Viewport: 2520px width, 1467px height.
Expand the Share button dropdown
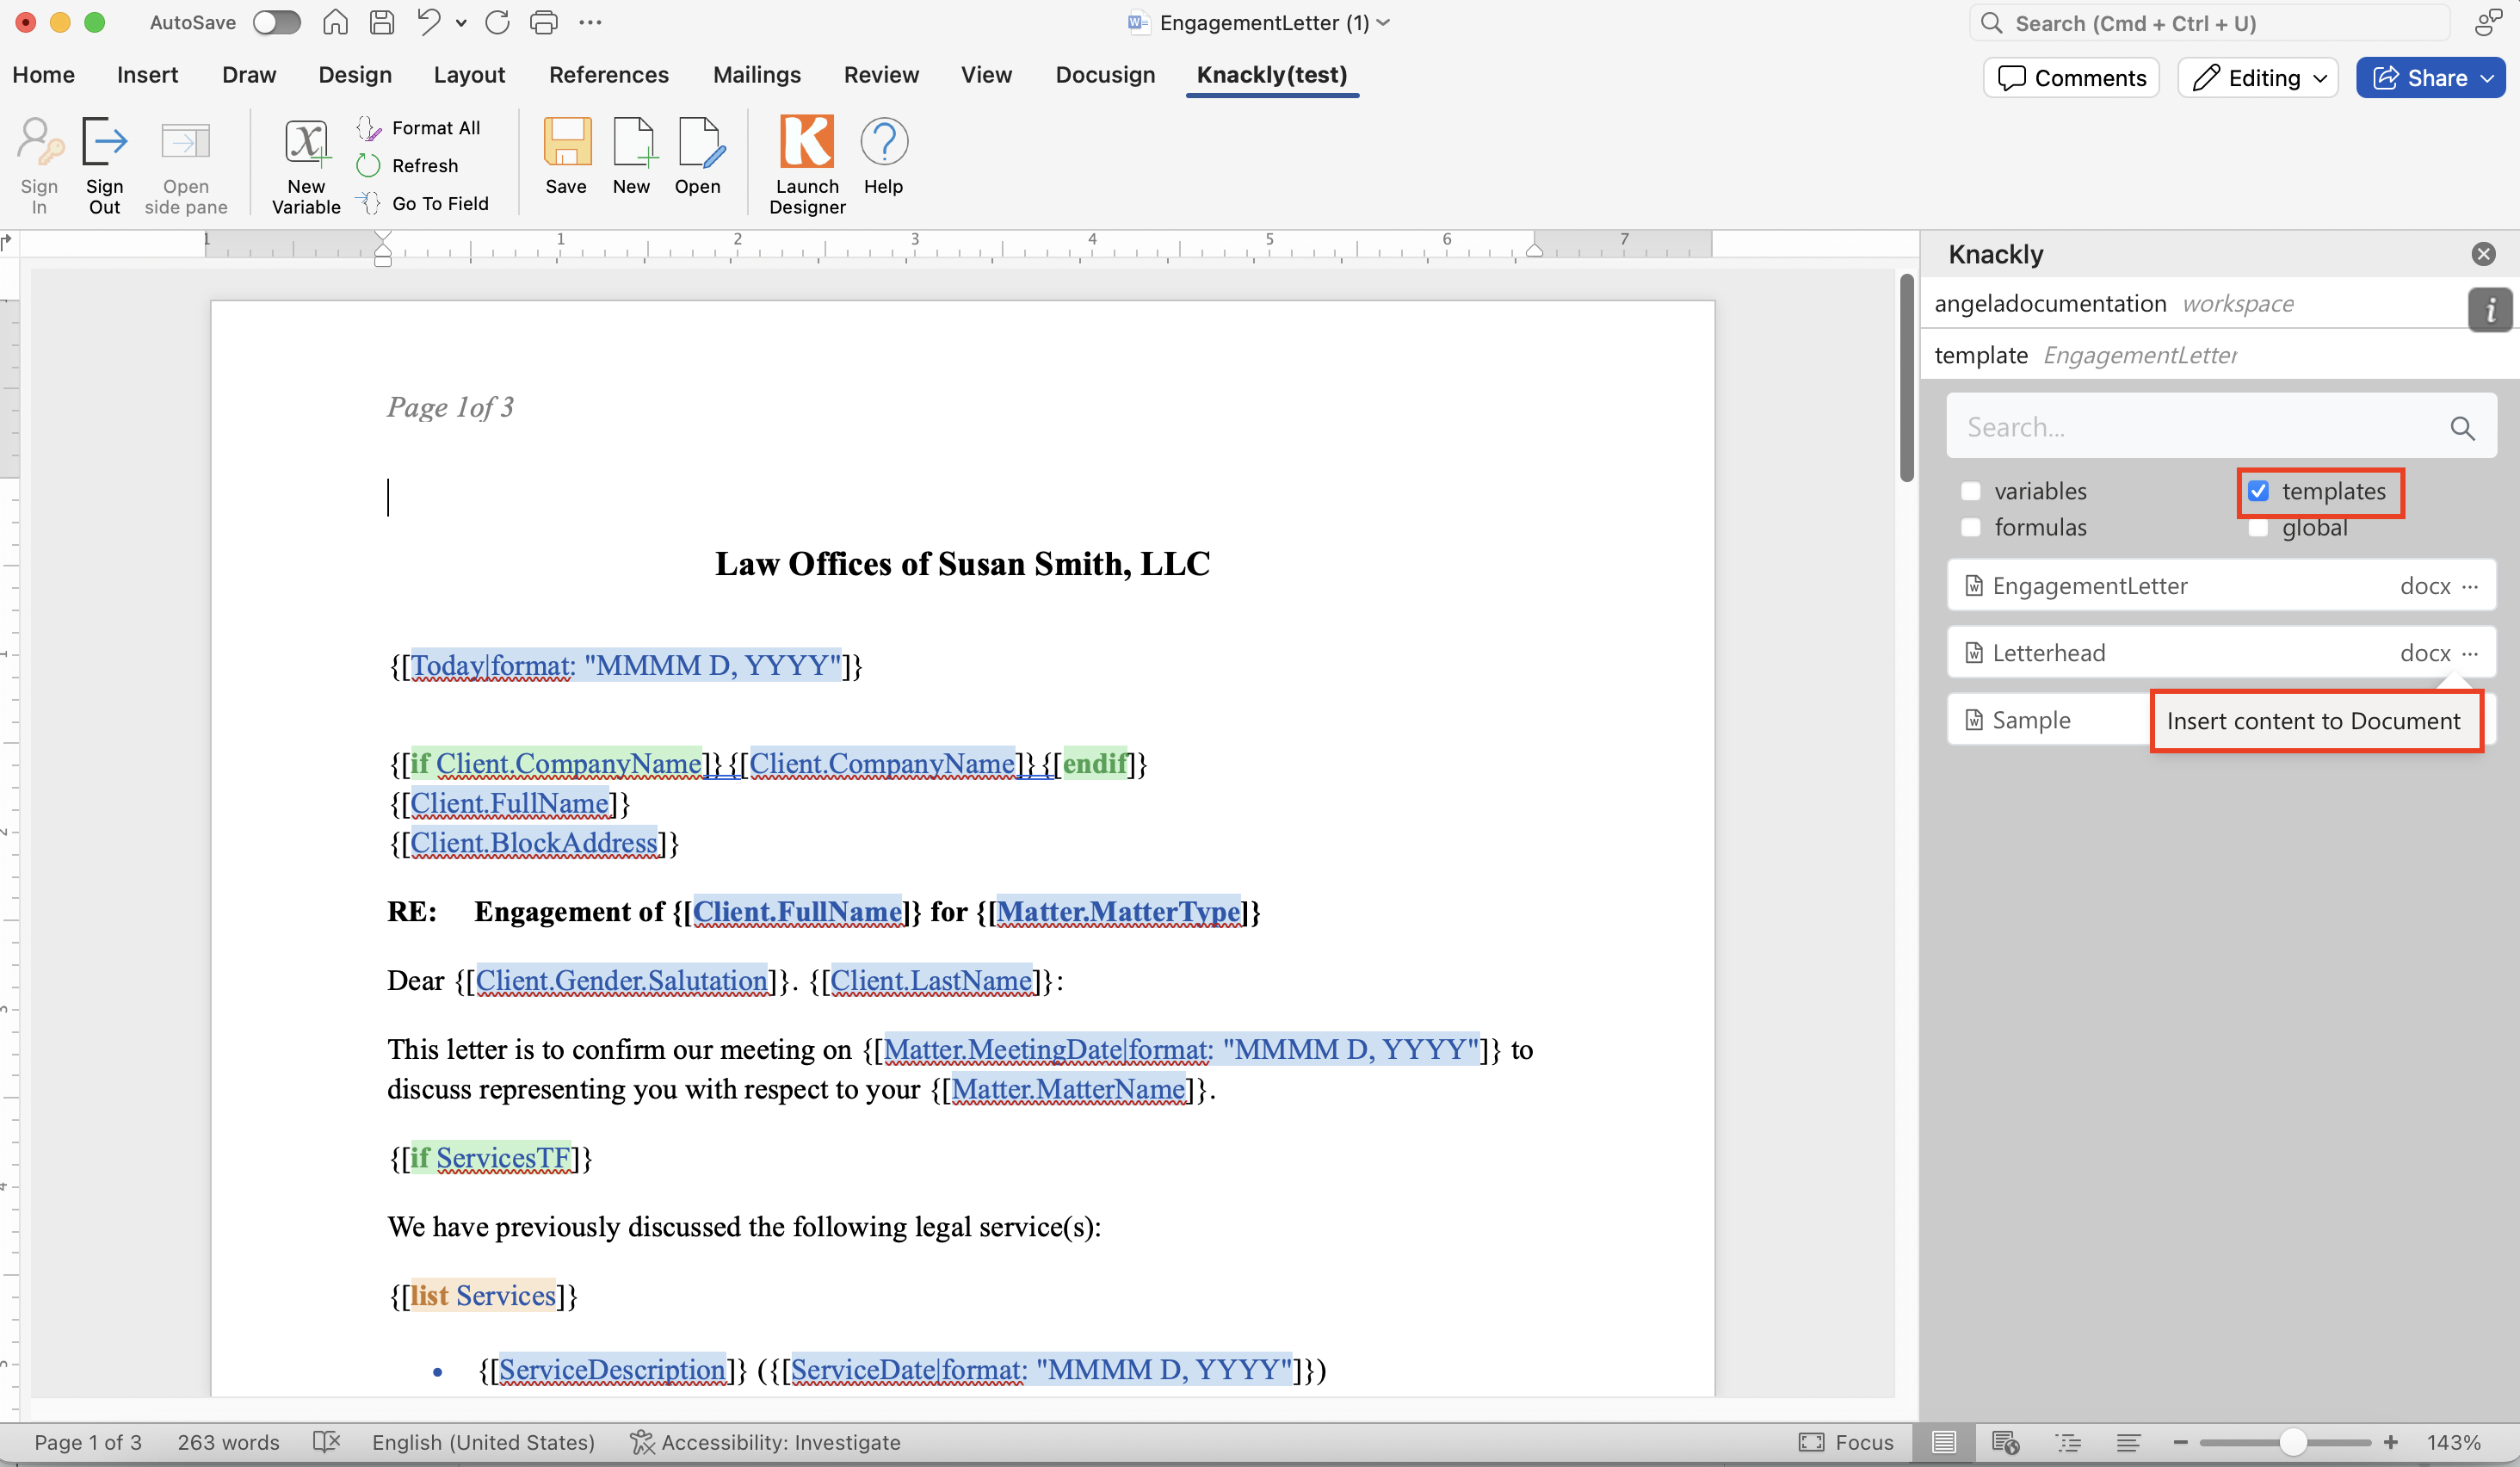coord(2487,78)
